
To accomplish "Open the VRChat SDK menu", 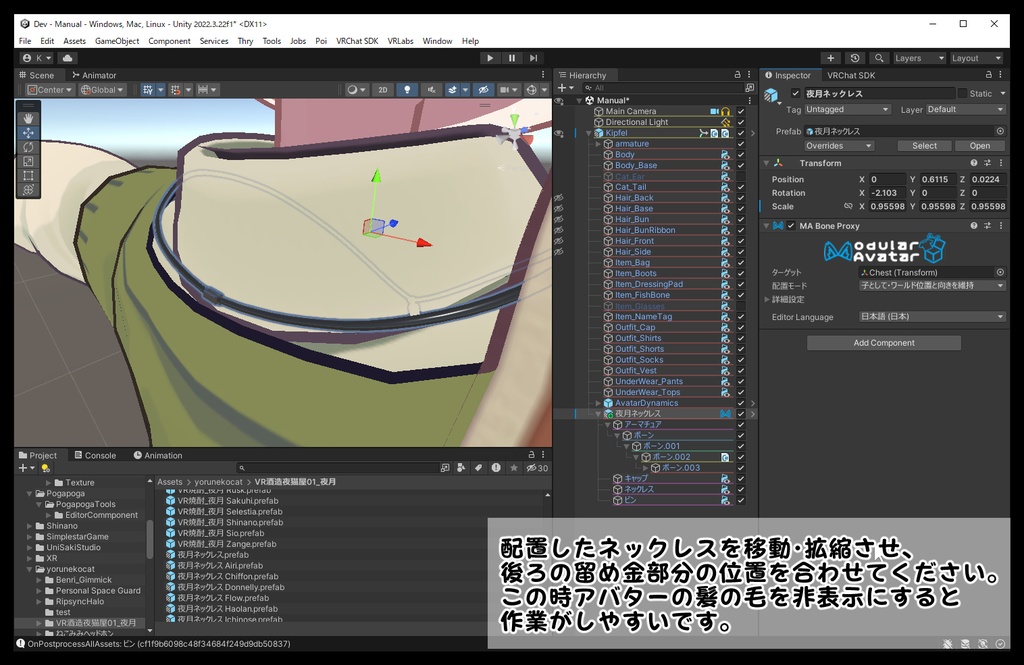I will [x=356, y=41].
